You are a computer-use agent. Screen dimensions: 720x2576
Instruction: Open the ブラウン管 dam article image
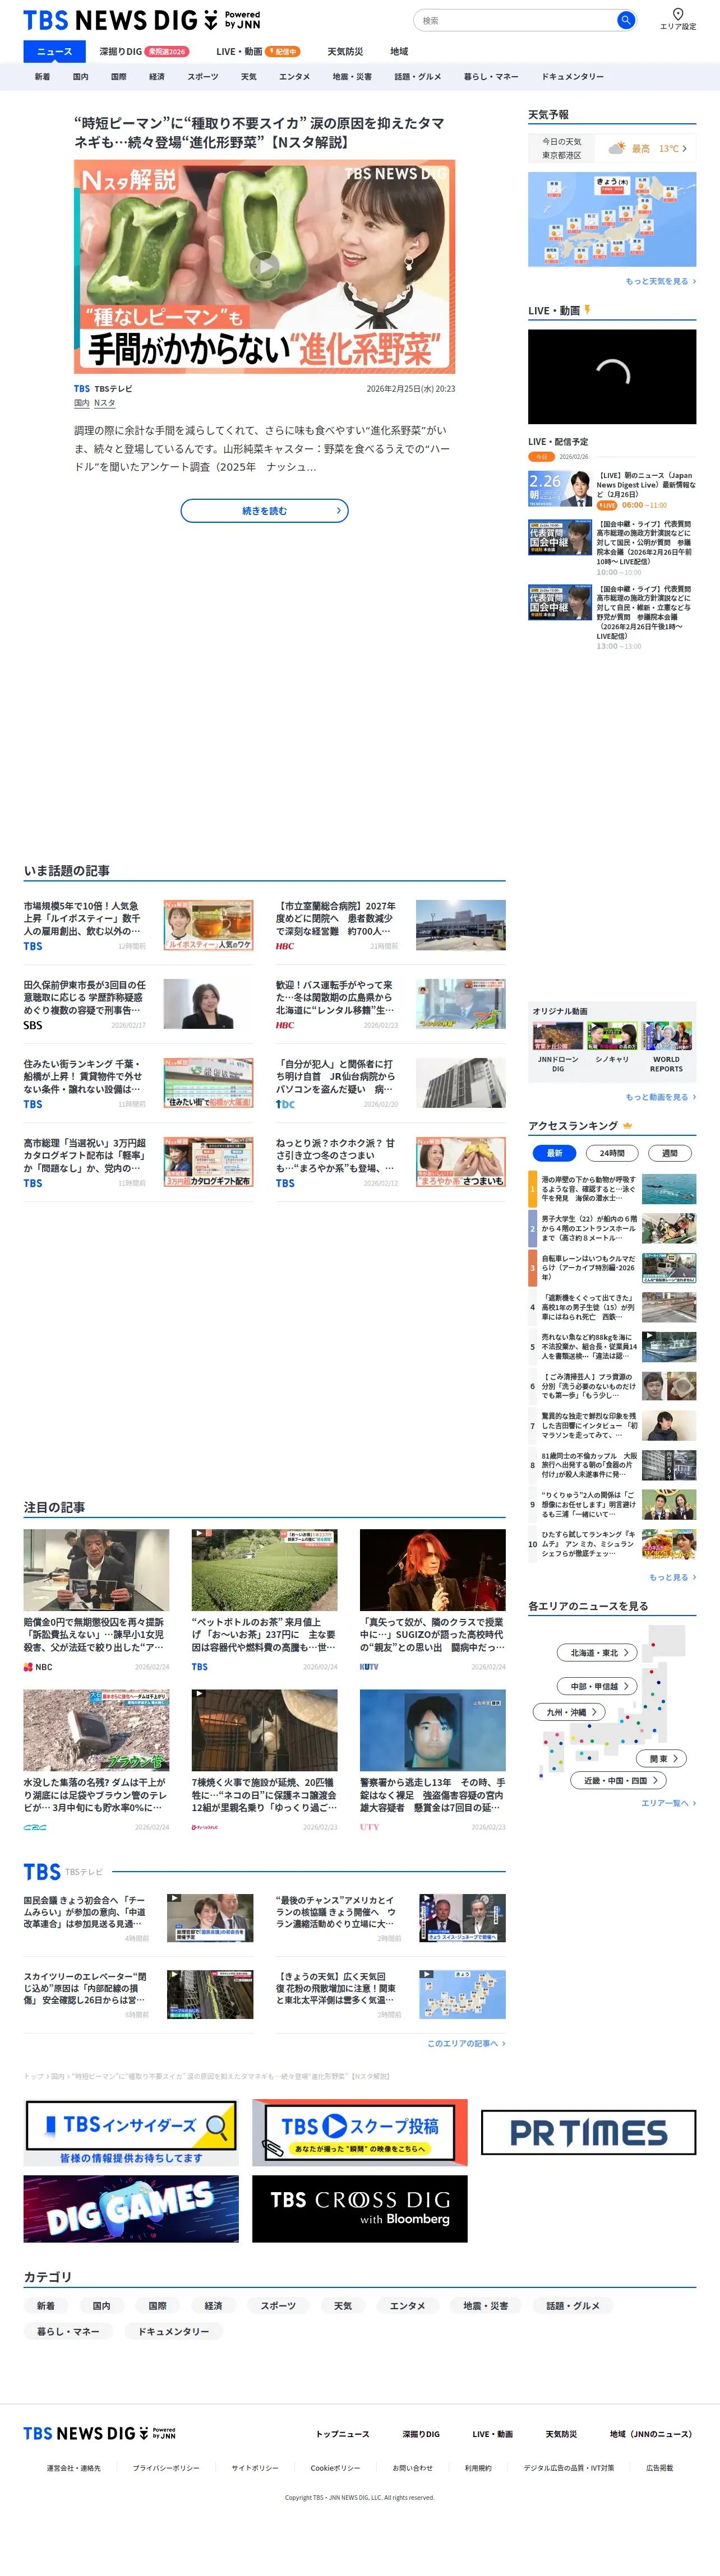click(96, 1731)
